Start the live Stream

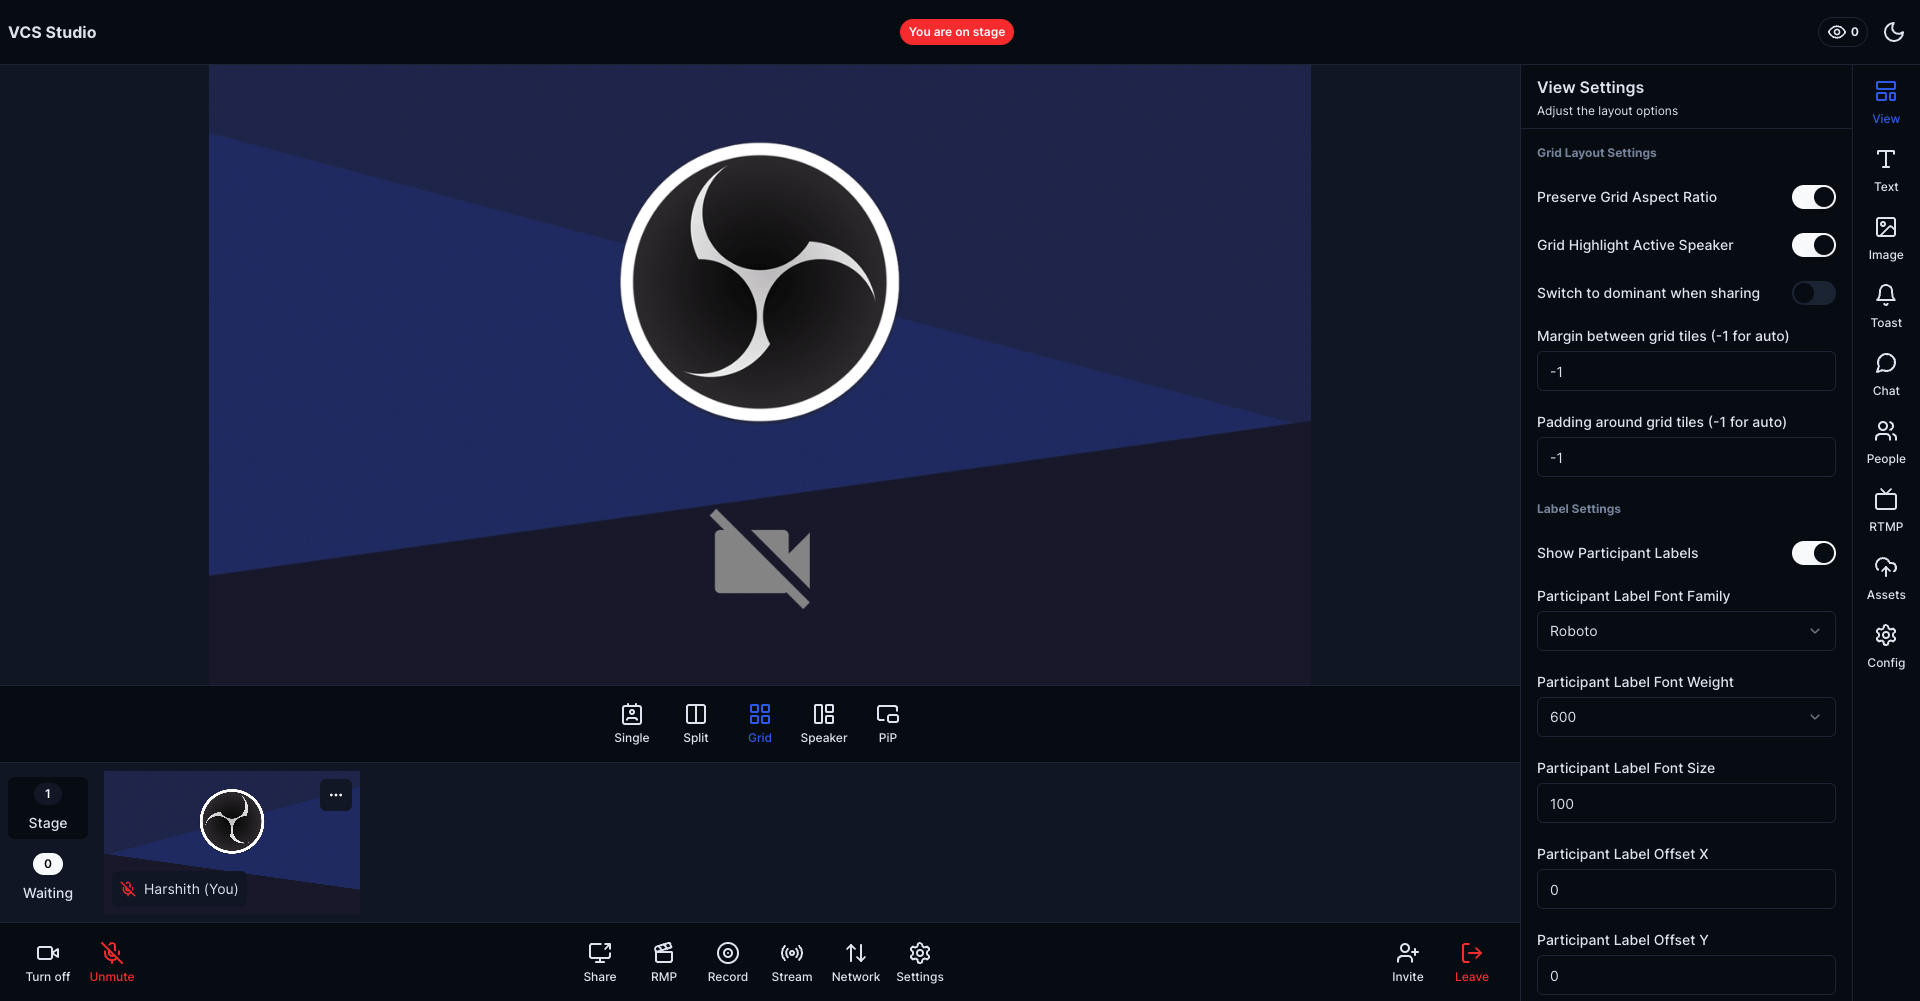pos(792,962)
